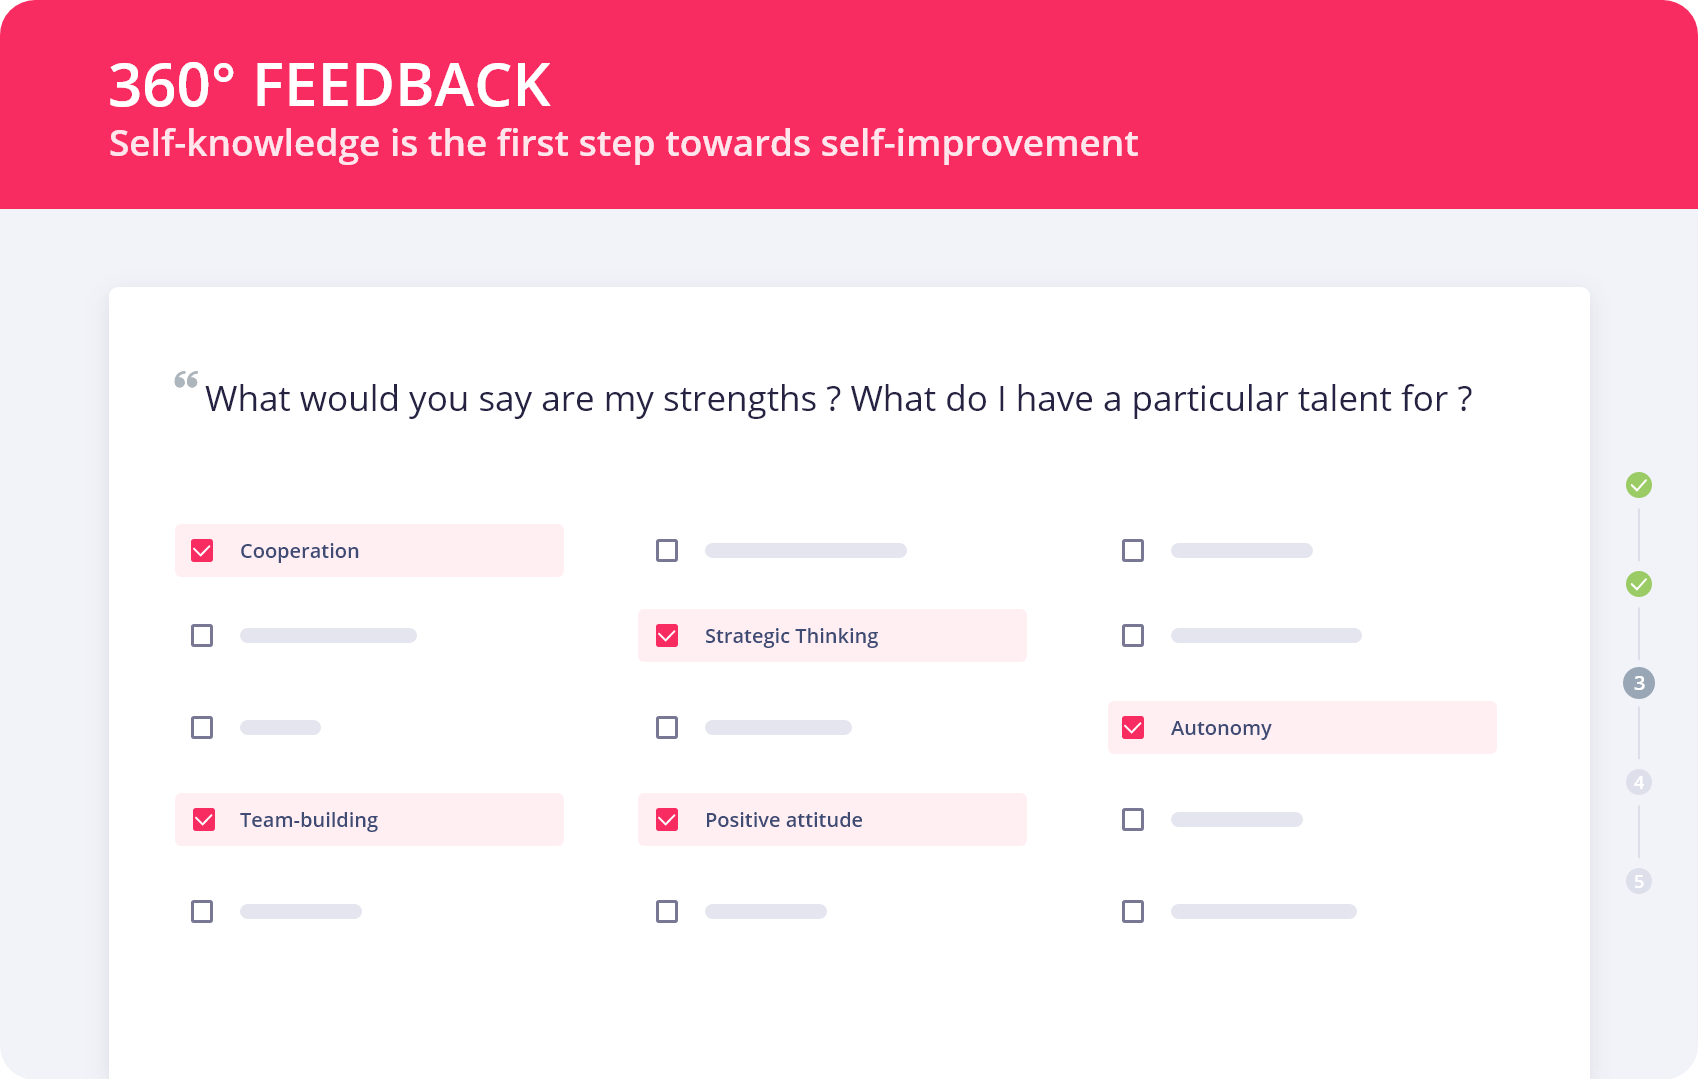Select the current step 3 indicator
1698x1079 pixels.
click(x=1638, y=683)
